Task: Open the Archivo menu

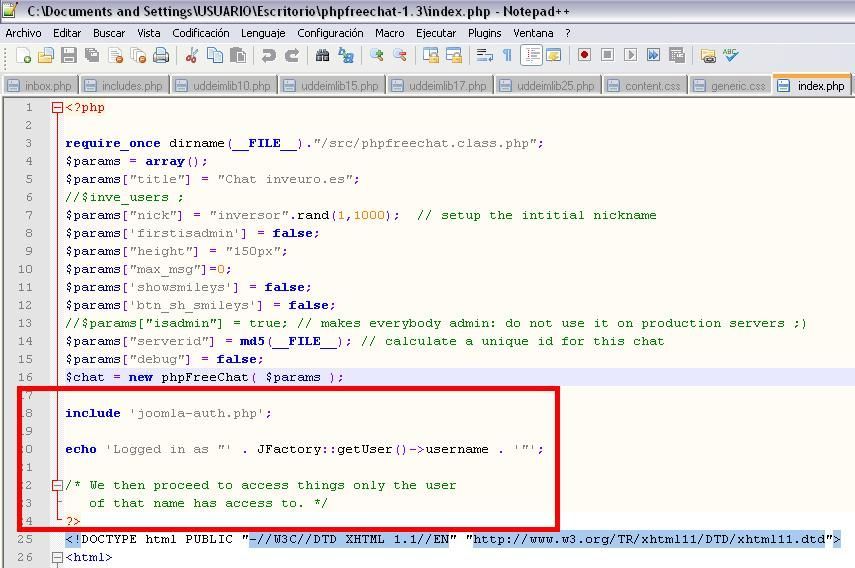Action: 23,33
